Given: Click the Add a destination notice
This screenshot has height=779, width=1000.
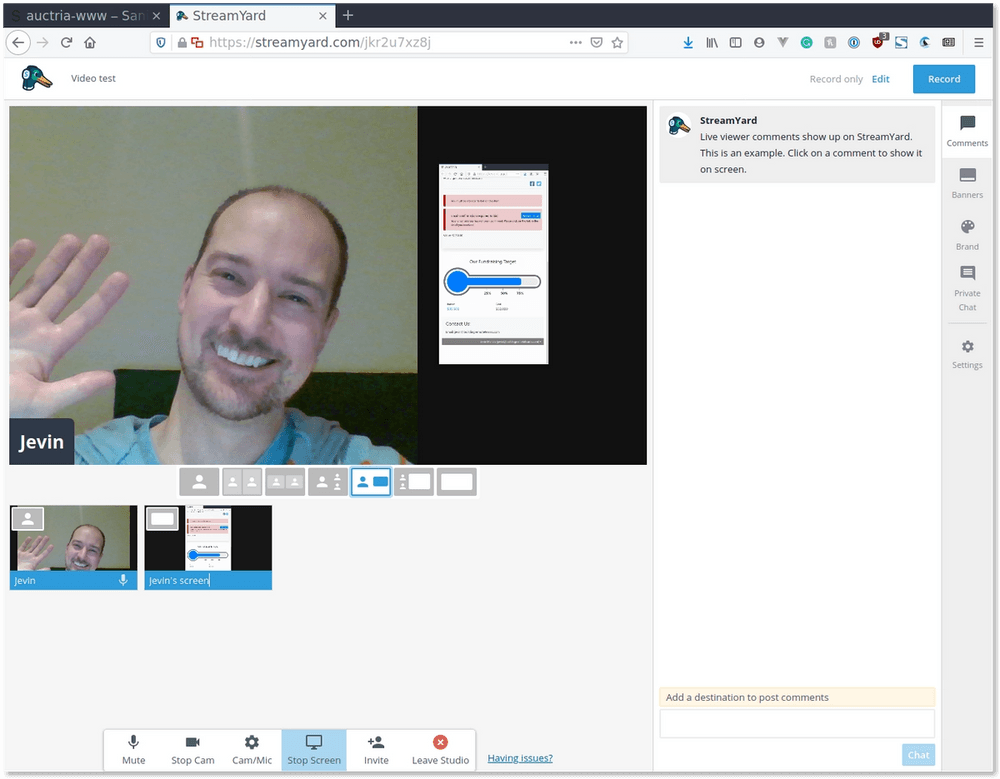Looking at the screenshot, I should click(797, 697).
